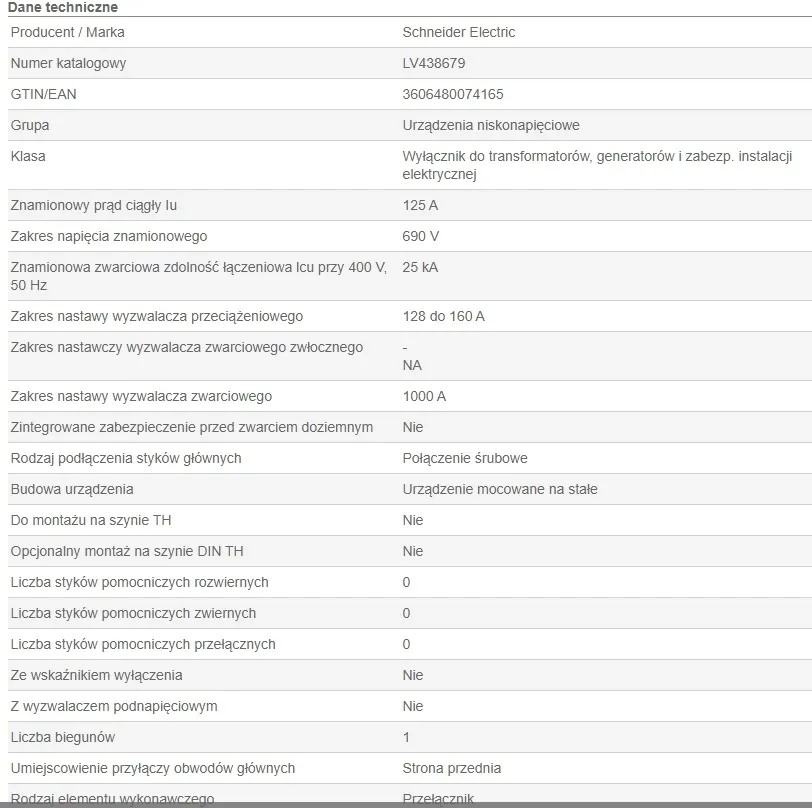Click the catalog number LV438679
Viewport: 812px width, 808px height.
coord(433,63)
